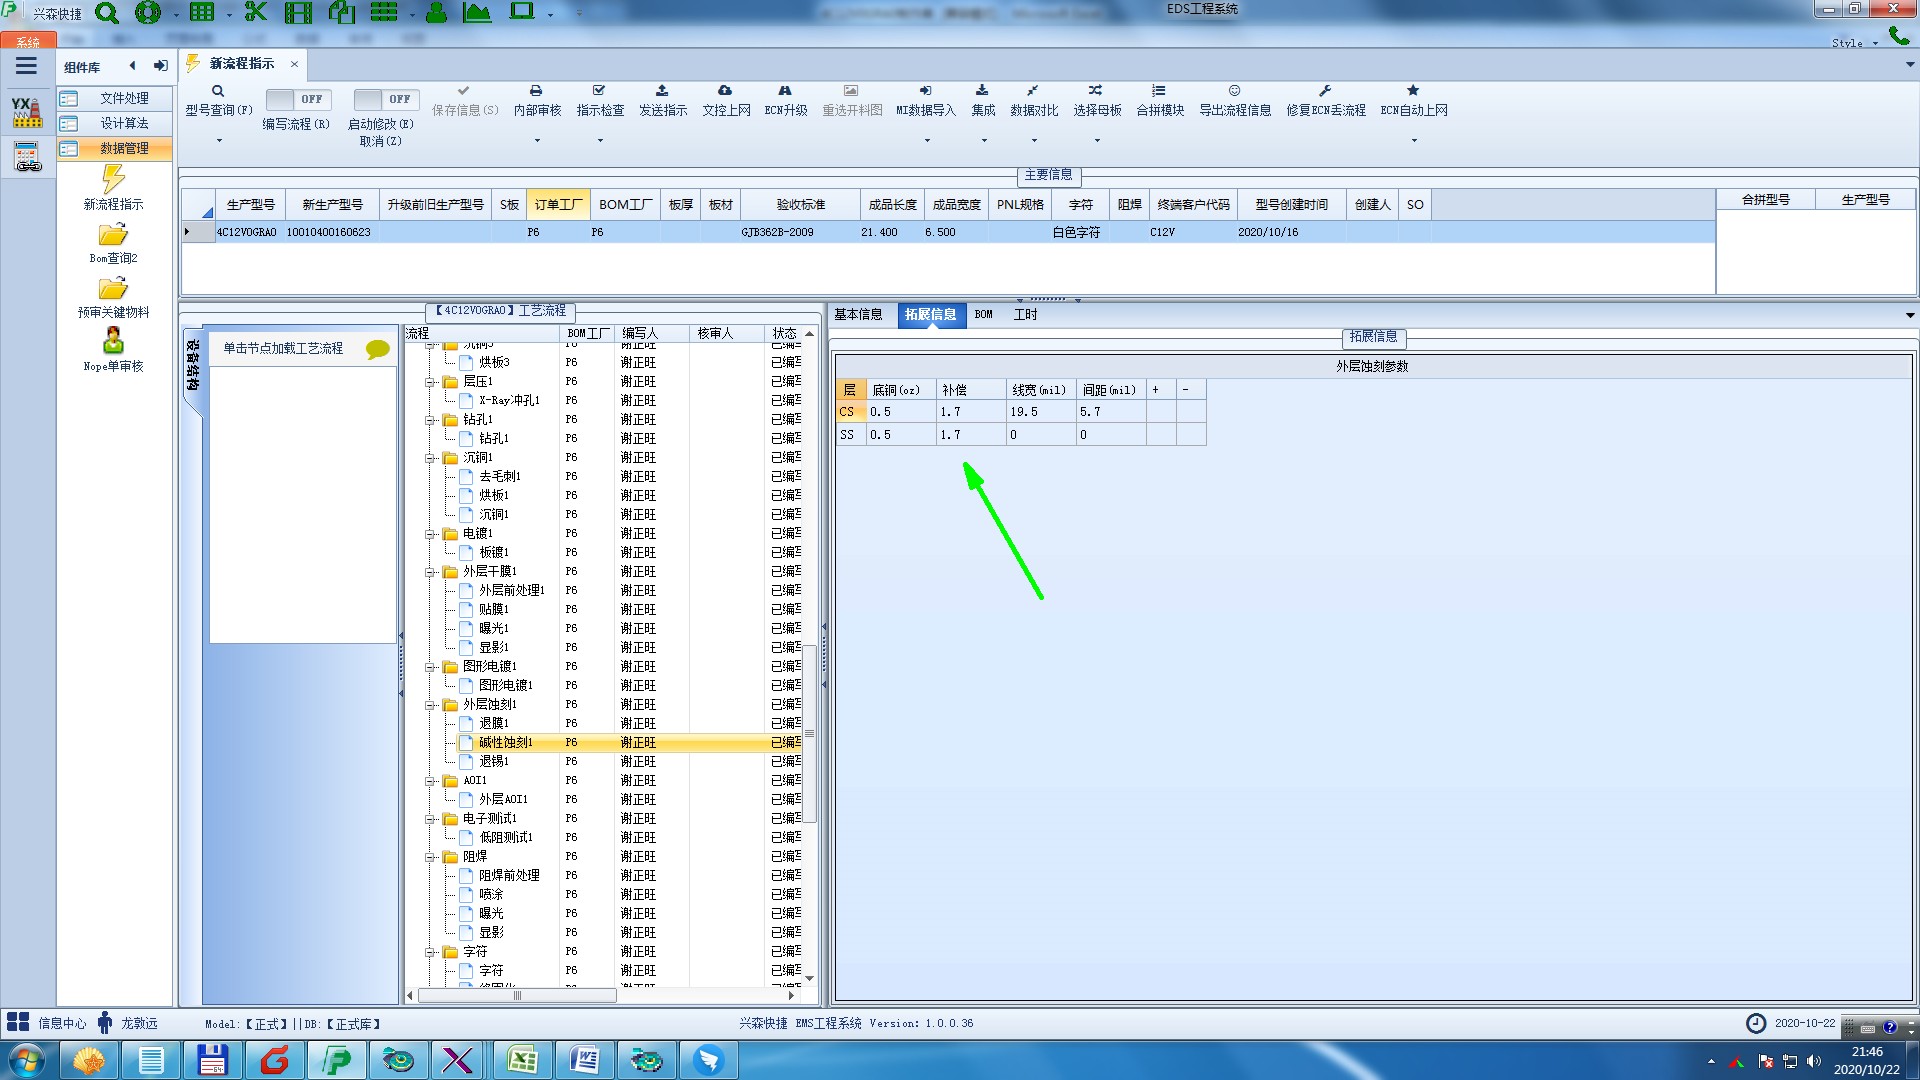Open Excel from the Windows taskbar
This screenshot has width=1920, height=1080.
[522, 1060]
